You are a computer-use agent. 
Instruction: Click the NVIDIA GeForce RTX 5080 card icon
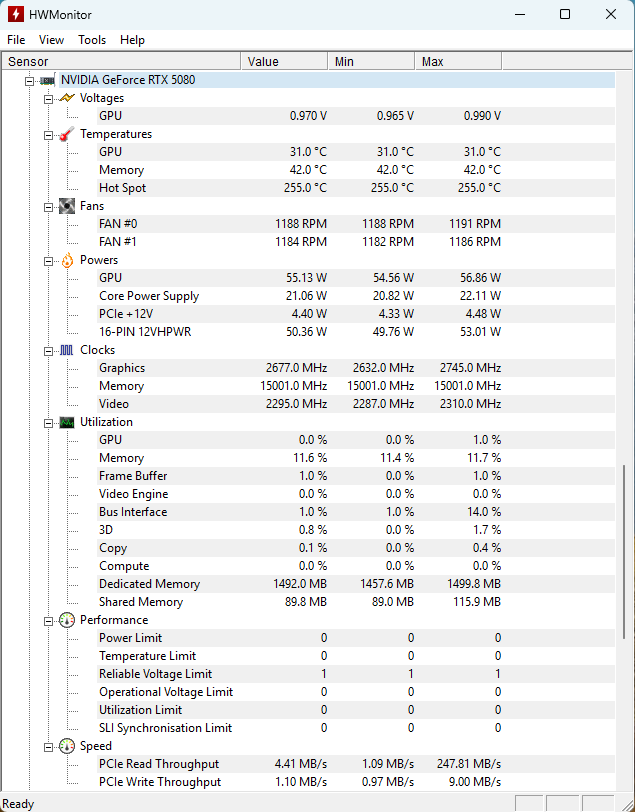(x=47, y=80)
